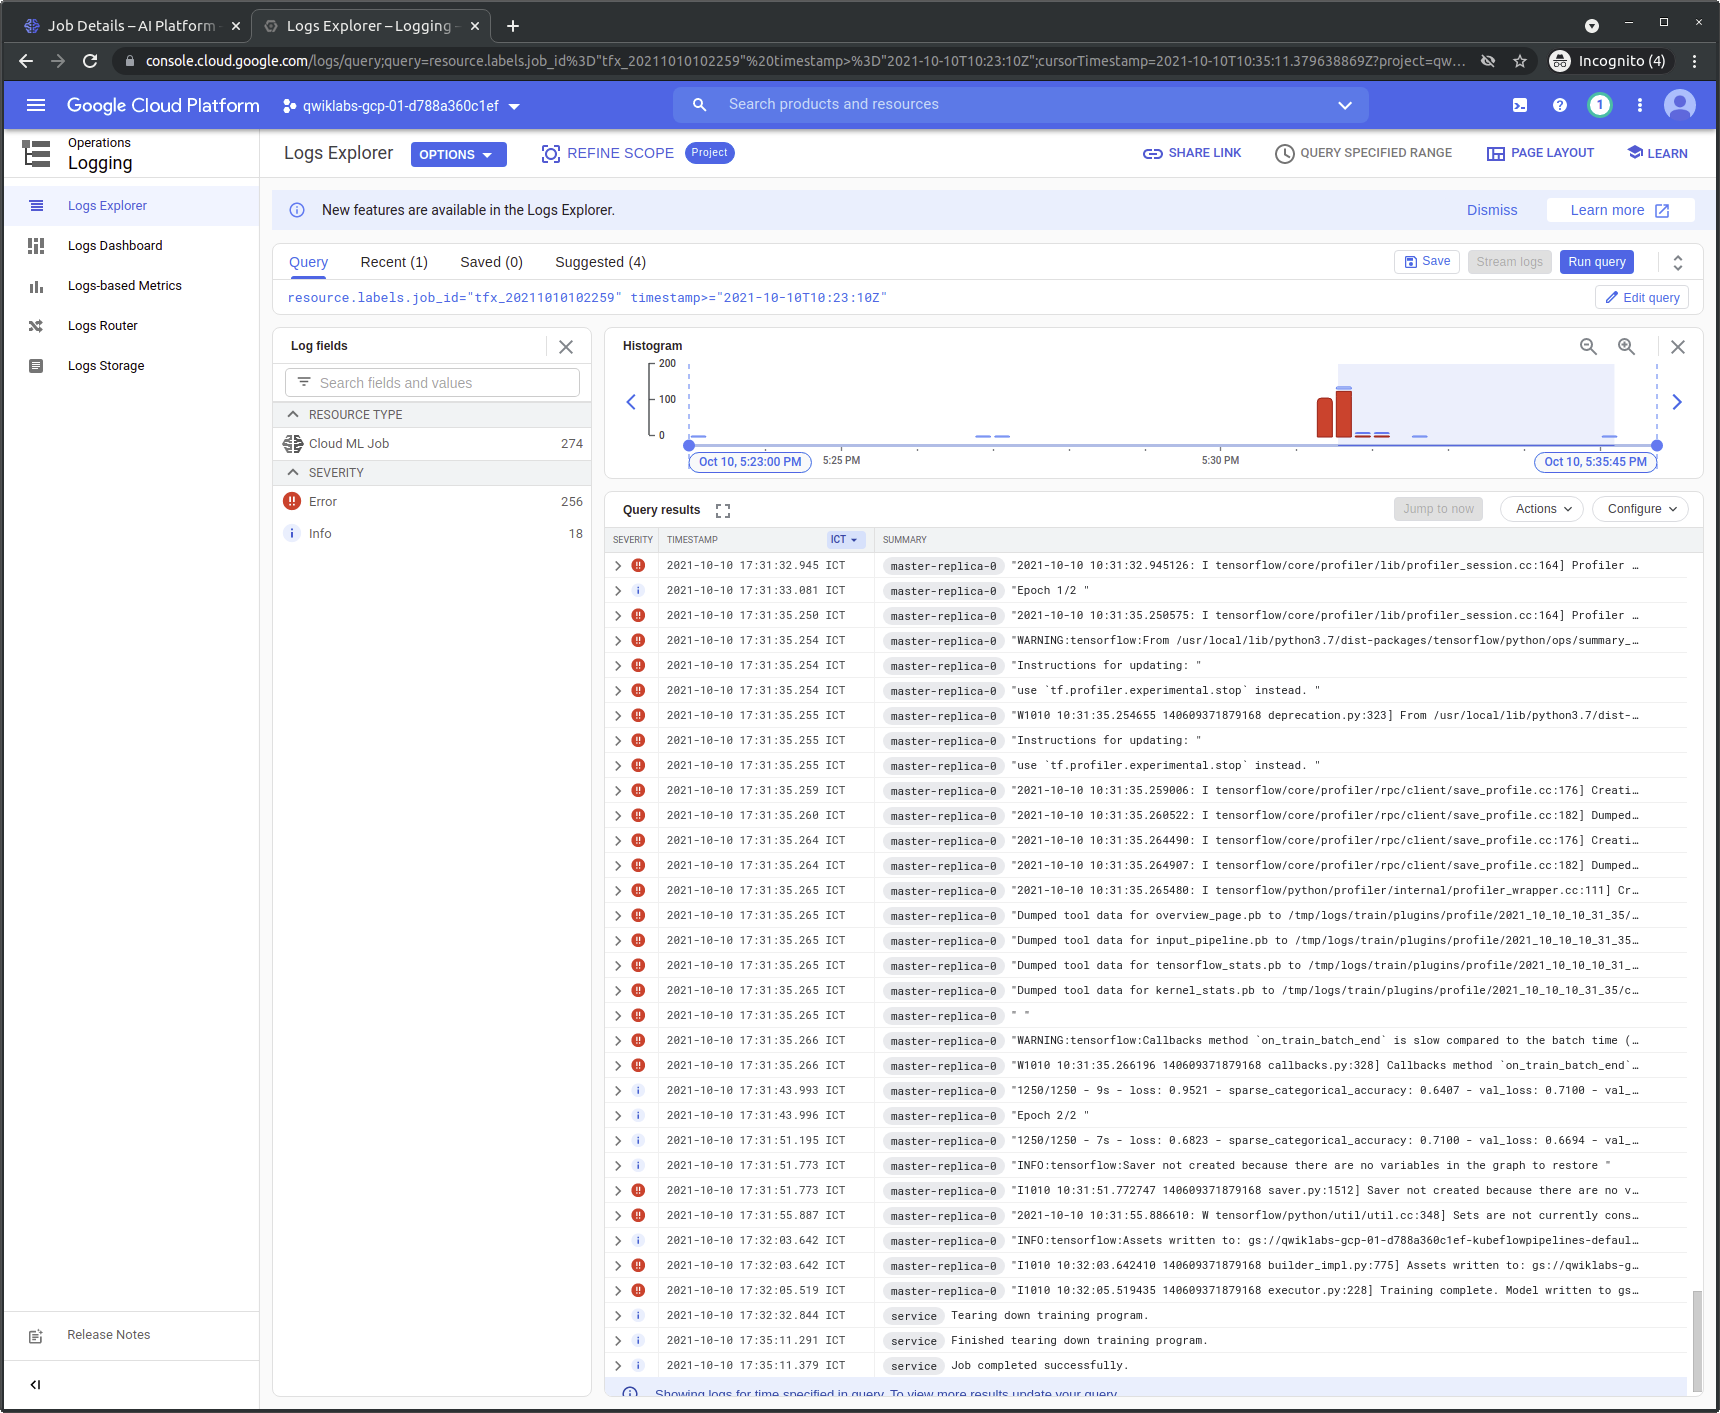Zoom out the histogram
The width and height of the screenshot is (1720, 1413).
coord(1588,346)
